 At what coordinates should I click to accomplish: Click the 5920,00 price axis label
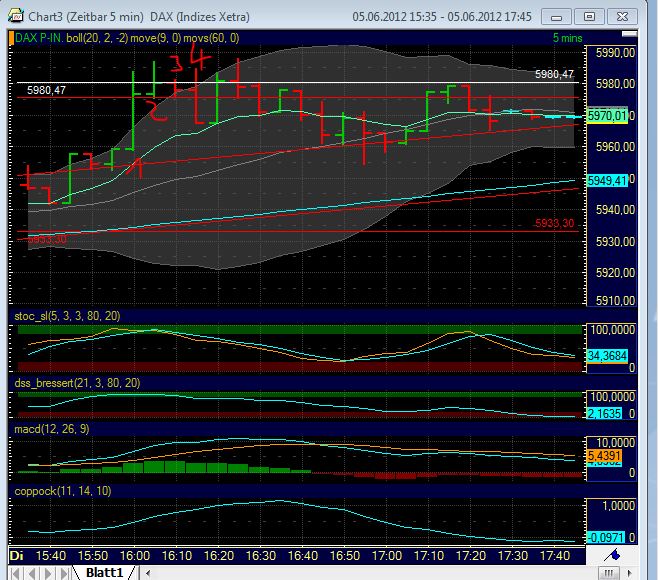[x=615, y=273]
